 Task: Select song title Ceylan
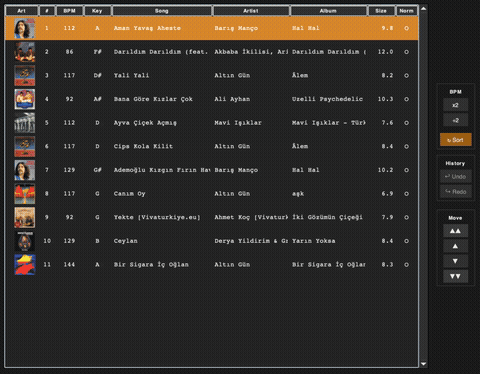[125, 241]
